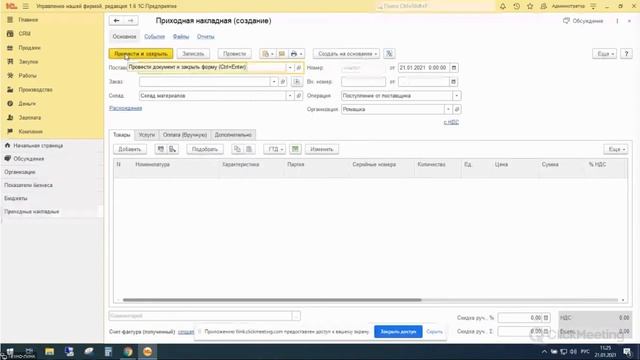The image size is (640, 360).
Task: Switch to the Услуги tab
Action: coord(147,135)
